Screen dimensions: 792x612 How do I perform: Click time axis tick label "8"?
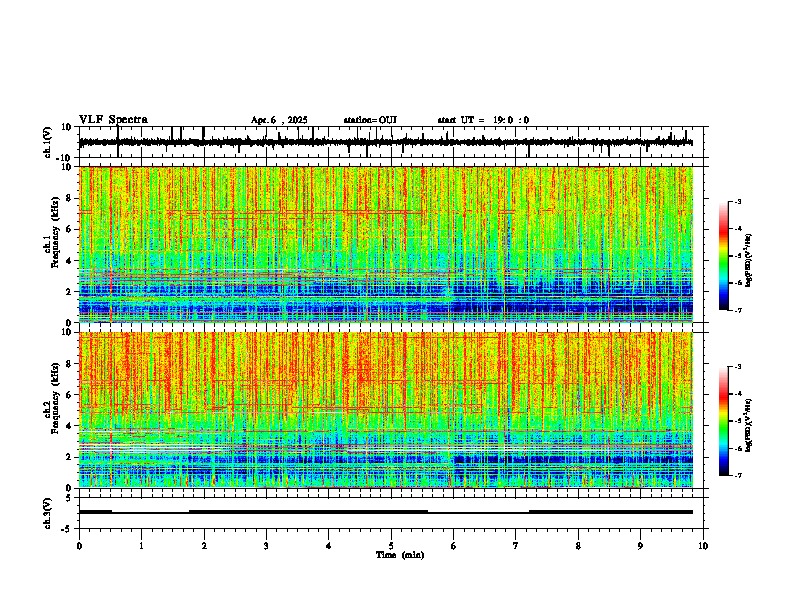[x=578, y=546]
